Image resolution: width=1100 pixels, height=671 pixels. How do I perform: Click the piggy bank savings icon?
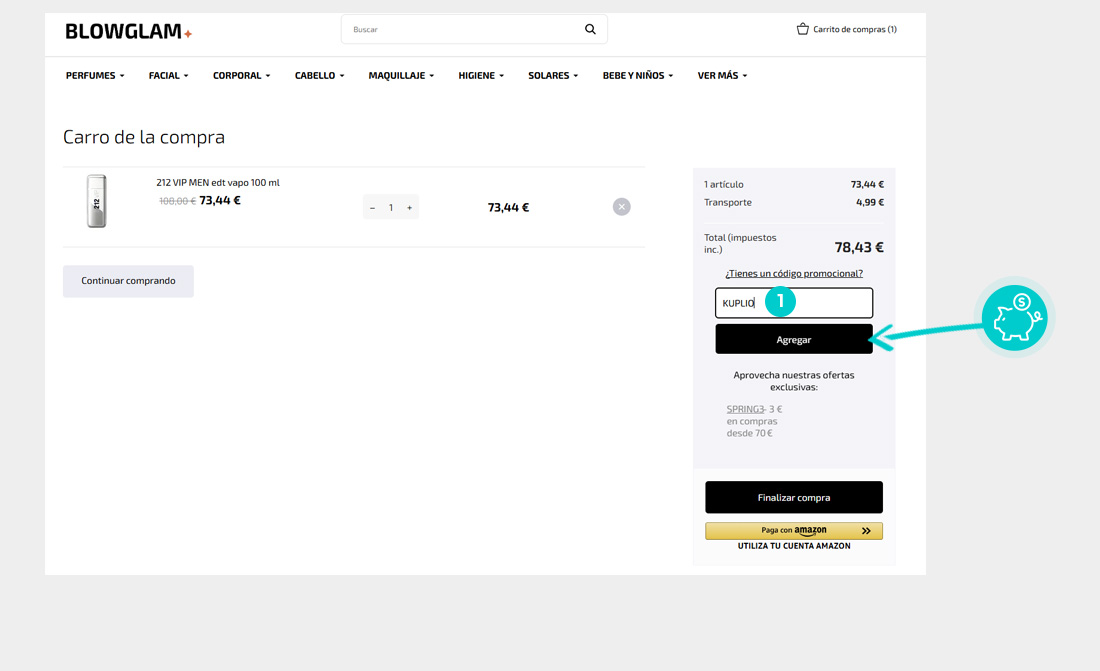[x=1014, y=318]
